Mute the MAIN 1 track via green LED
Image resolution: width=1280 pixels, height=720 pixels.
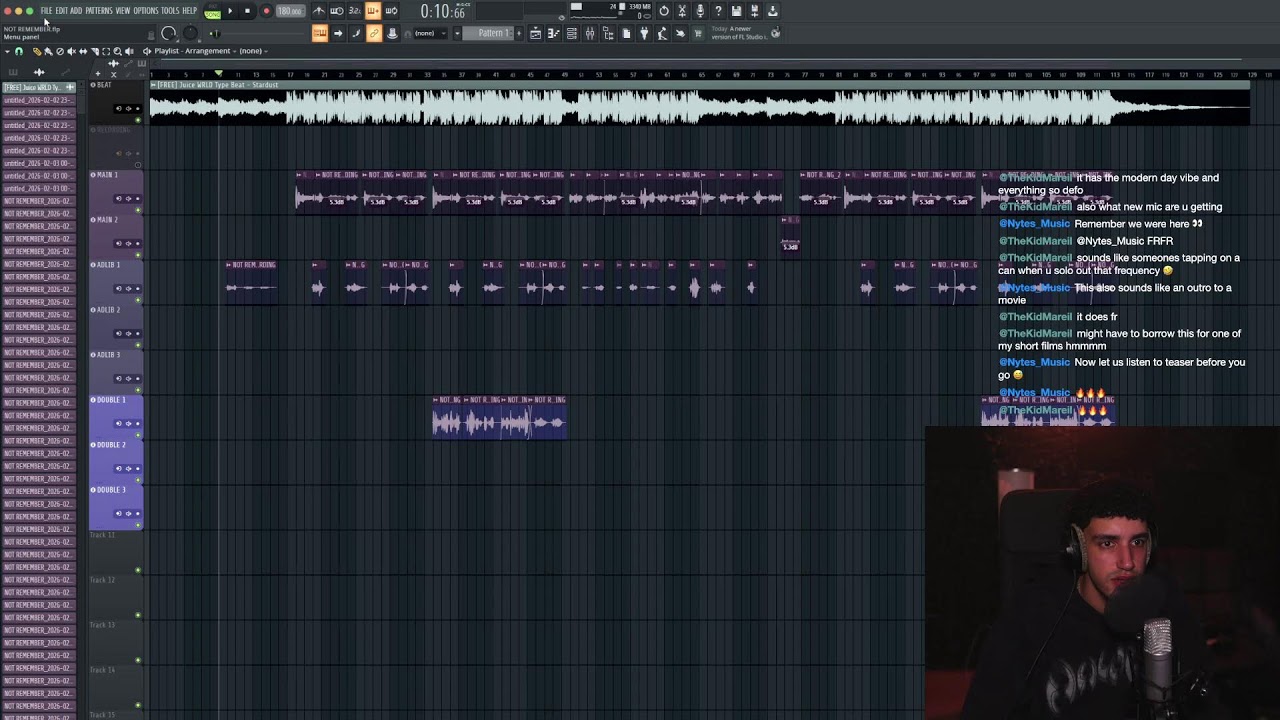pyautogui.click(x=138, y=210)
